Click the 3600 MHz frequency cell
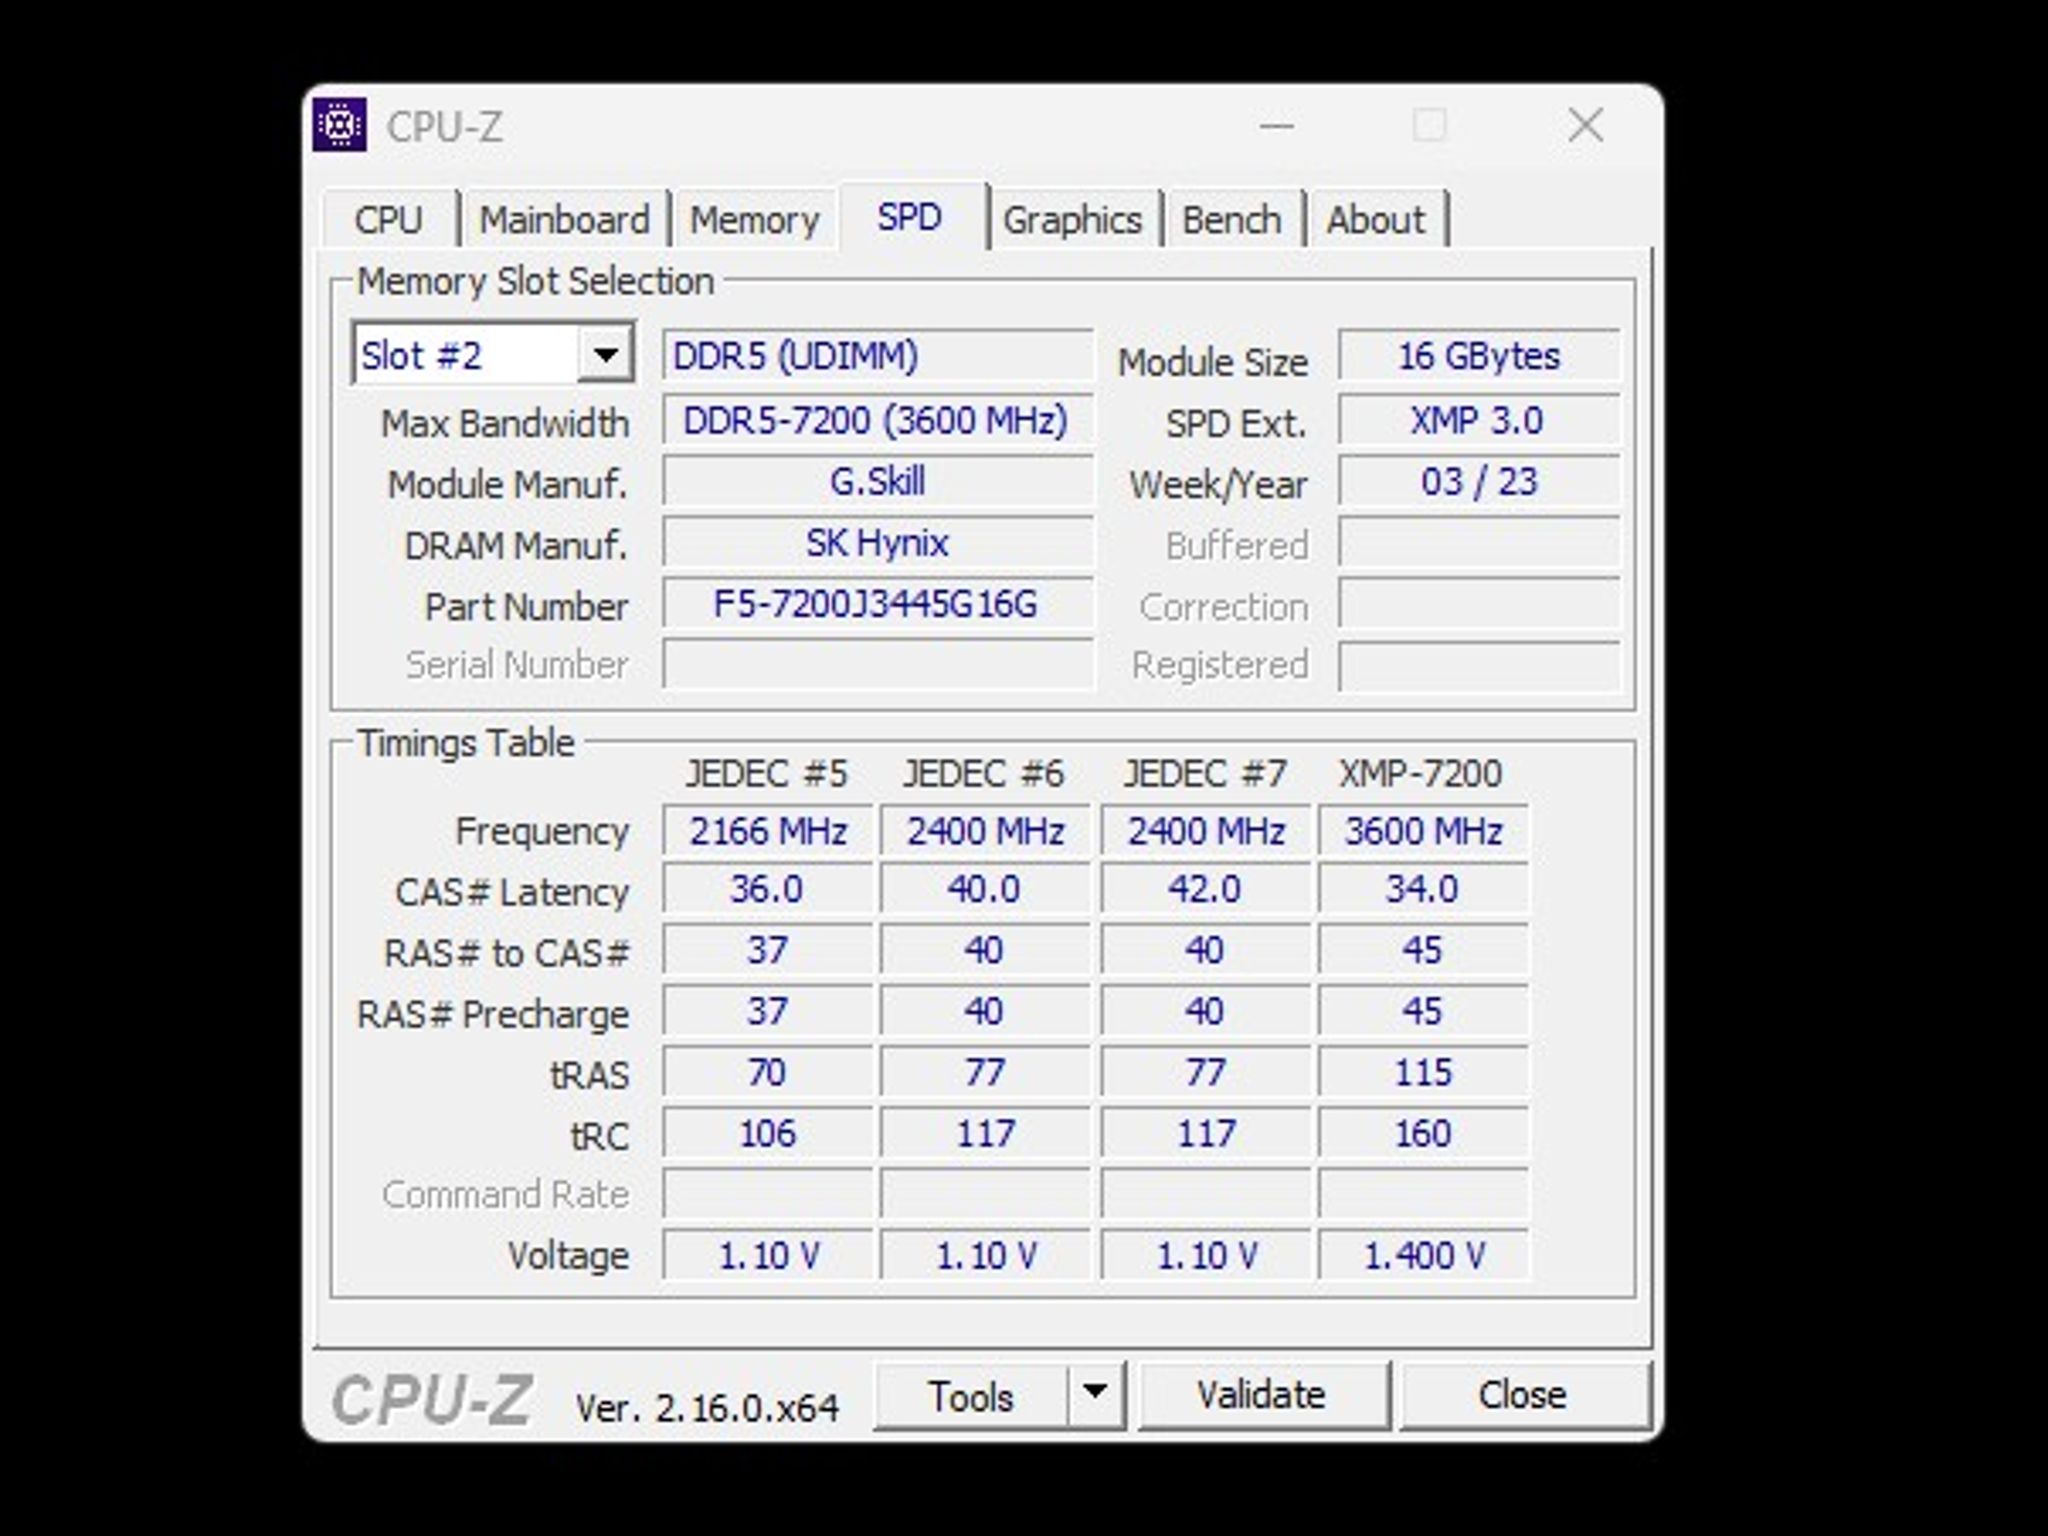This screenshot has height=1536, width=2048. tap(1423, 831)
